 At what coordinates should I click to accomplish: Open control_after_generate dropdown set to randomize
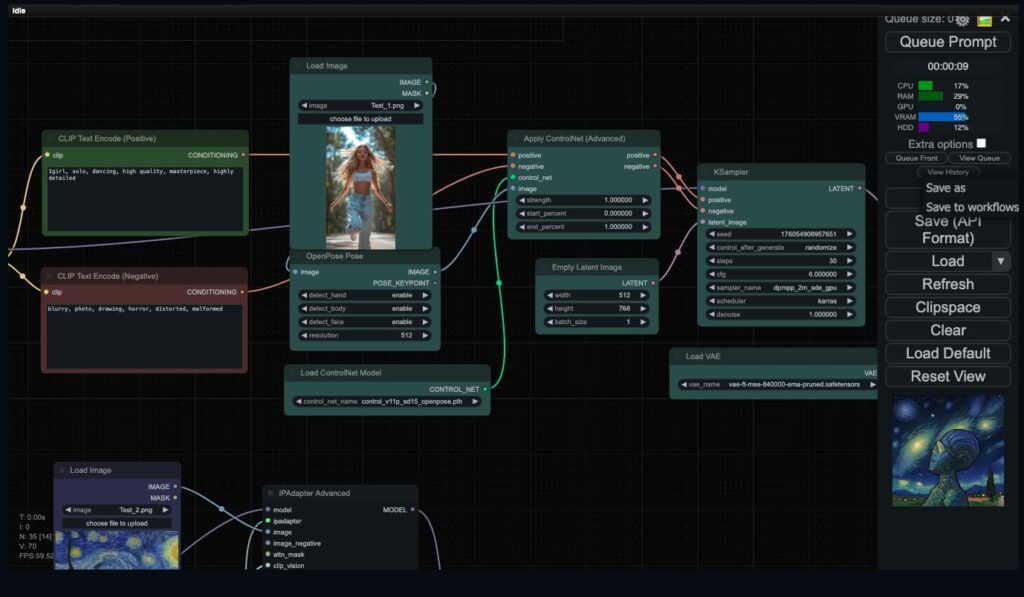click(x=780, y=248)
